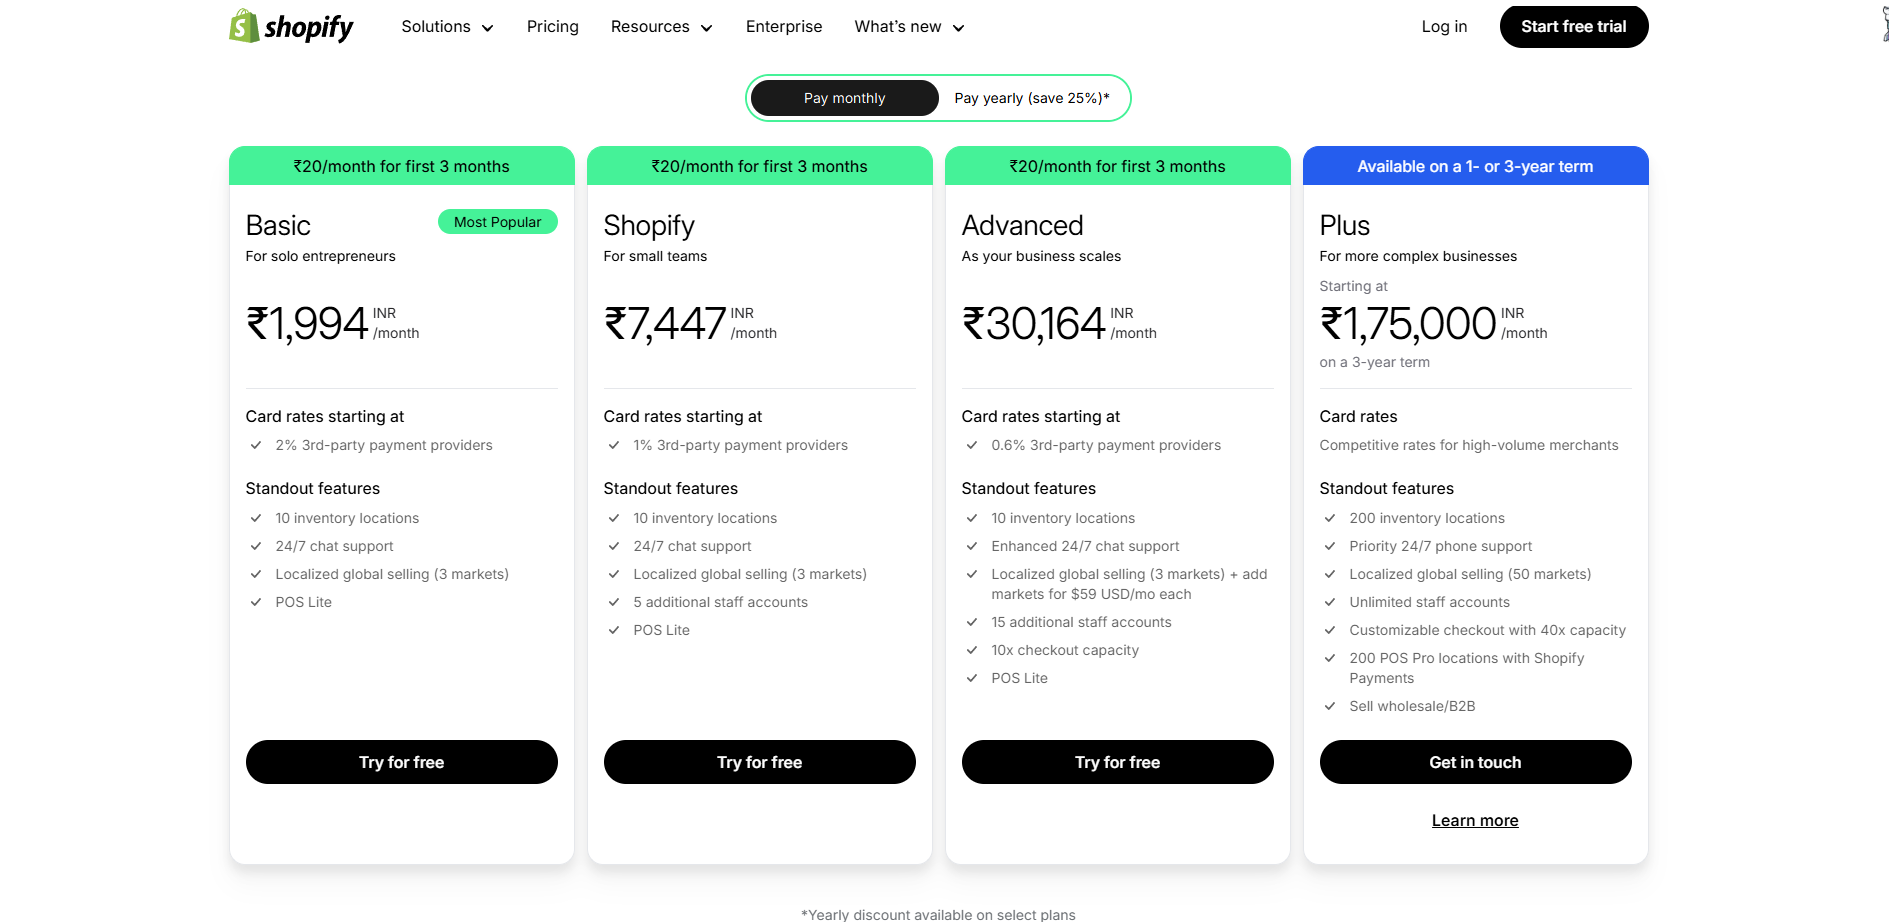The height and width of the screenshot is (922, 1891).
Task: Click the Shopify bag logo
Action: pos(244,26)
